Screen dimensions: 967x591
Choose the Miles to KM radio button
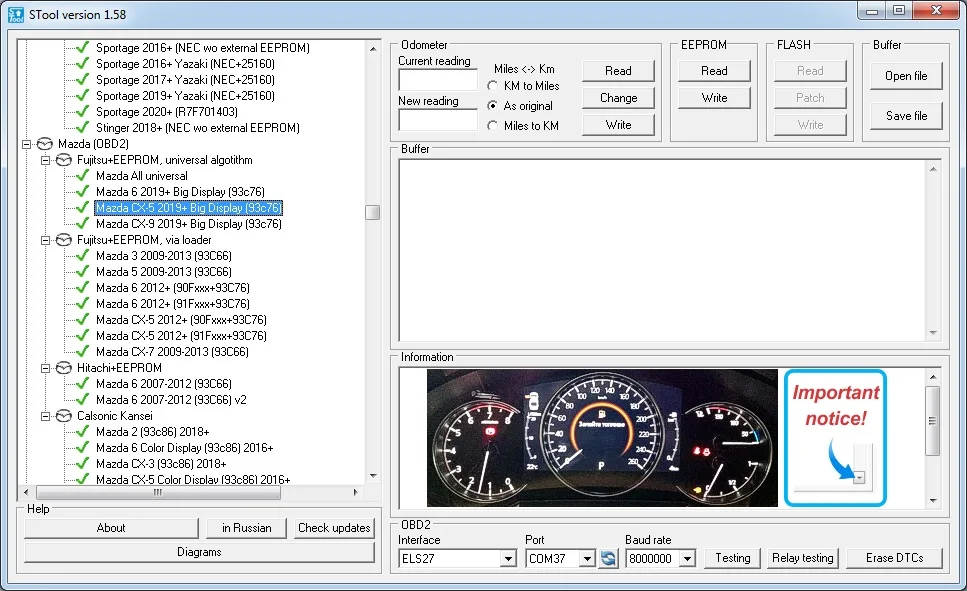coord(493,126)
